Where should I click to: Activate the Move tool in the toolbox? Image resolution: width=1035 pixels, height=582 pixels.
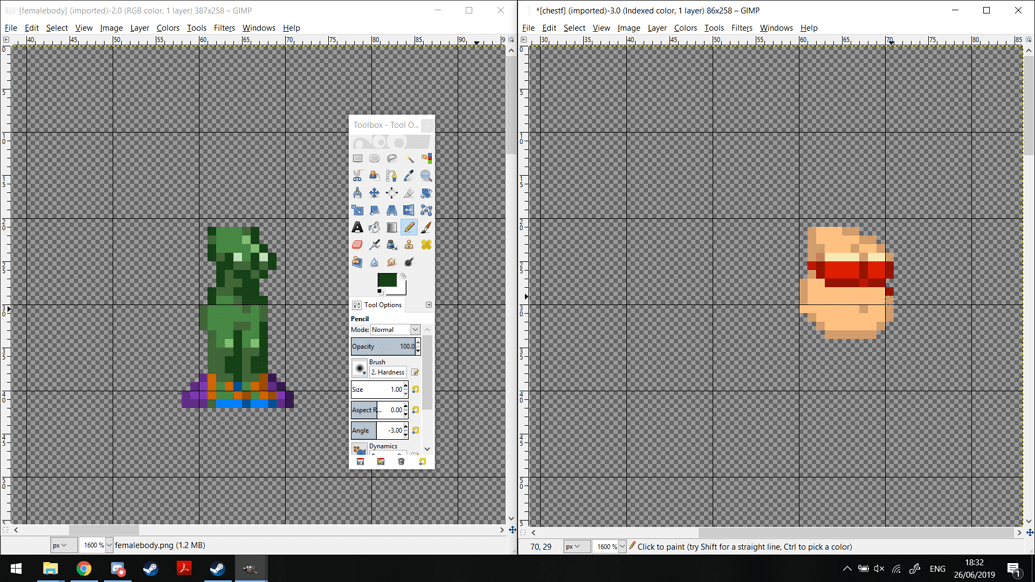(x=374, y=193)
